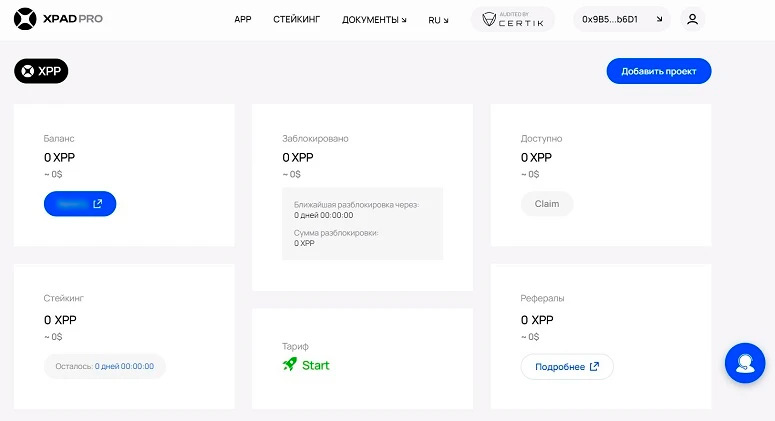Click the XPAD PRO logo
Viewport: 775px width, 421px height.
pos(60,19)
